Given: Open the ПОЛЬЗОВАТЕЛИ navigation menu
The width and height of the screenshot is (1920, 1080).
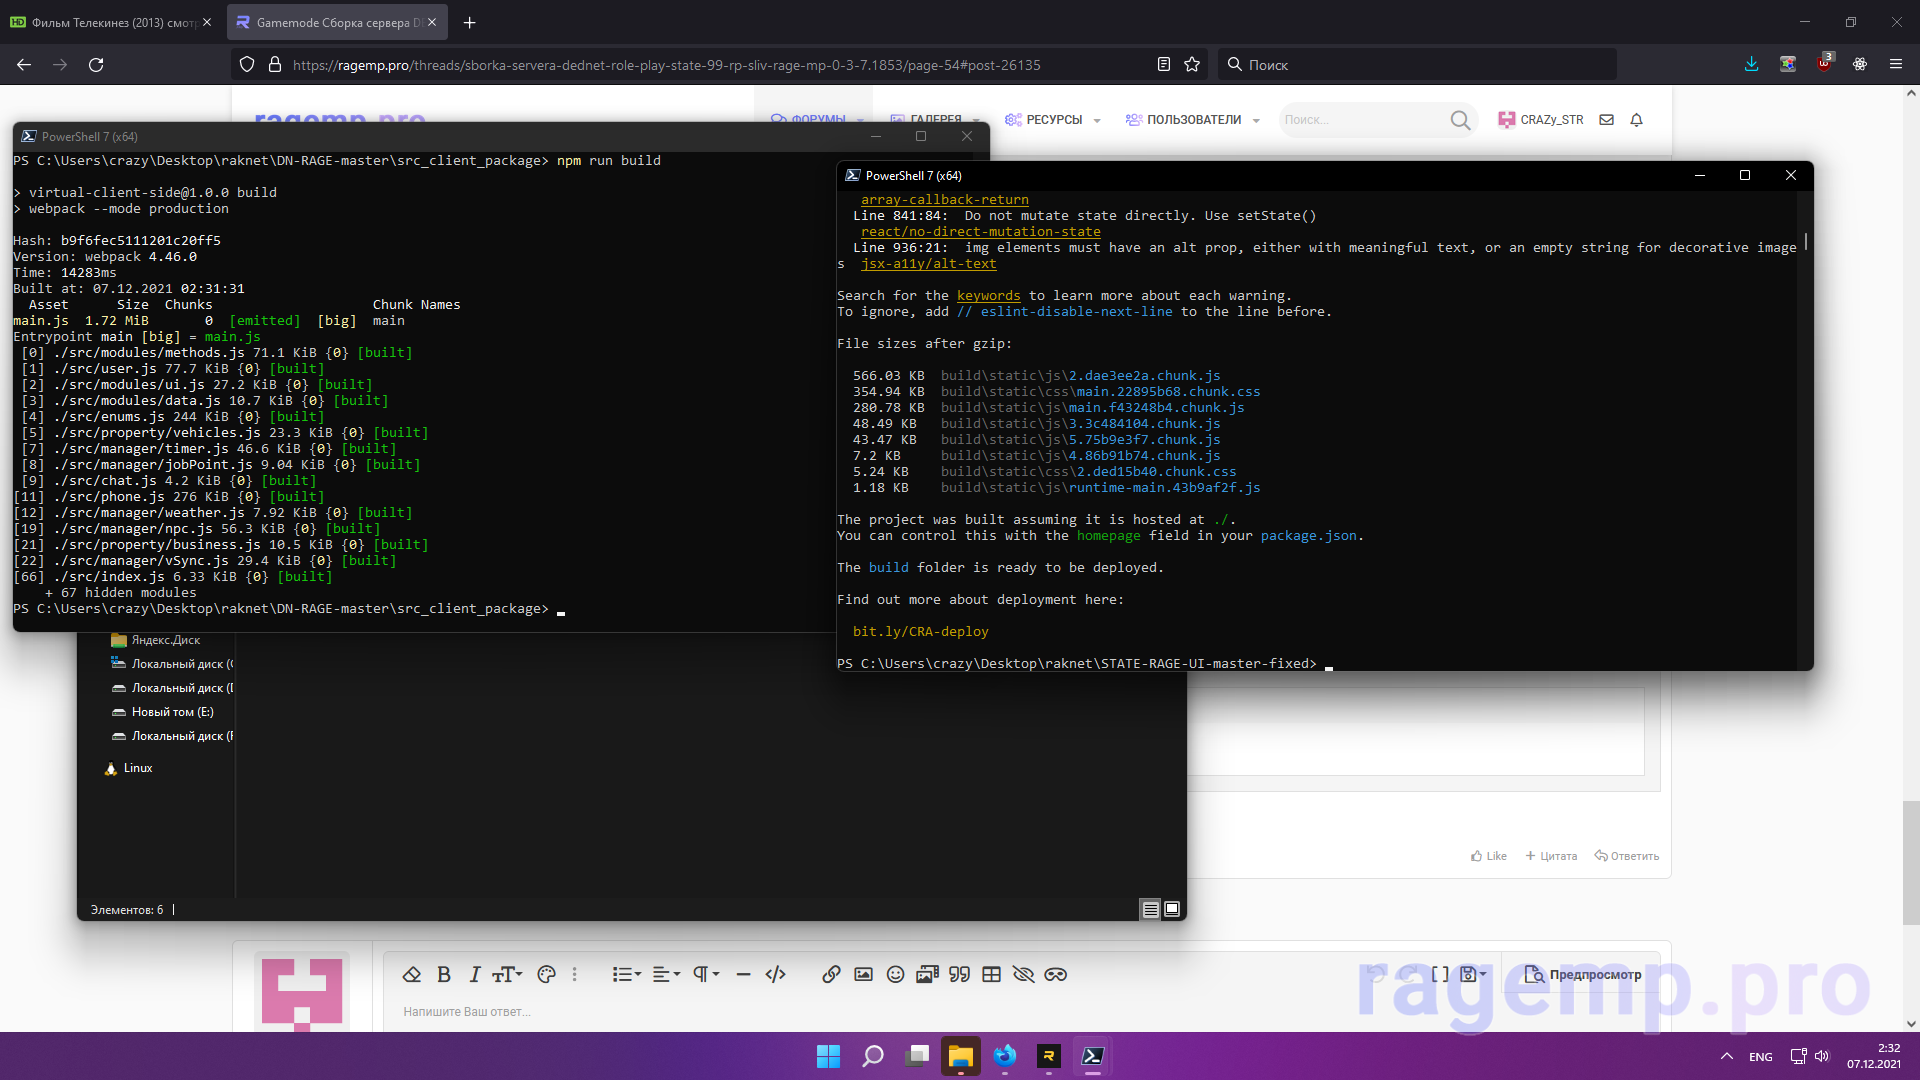Looking at the screenshot, I should [1193, 120].
